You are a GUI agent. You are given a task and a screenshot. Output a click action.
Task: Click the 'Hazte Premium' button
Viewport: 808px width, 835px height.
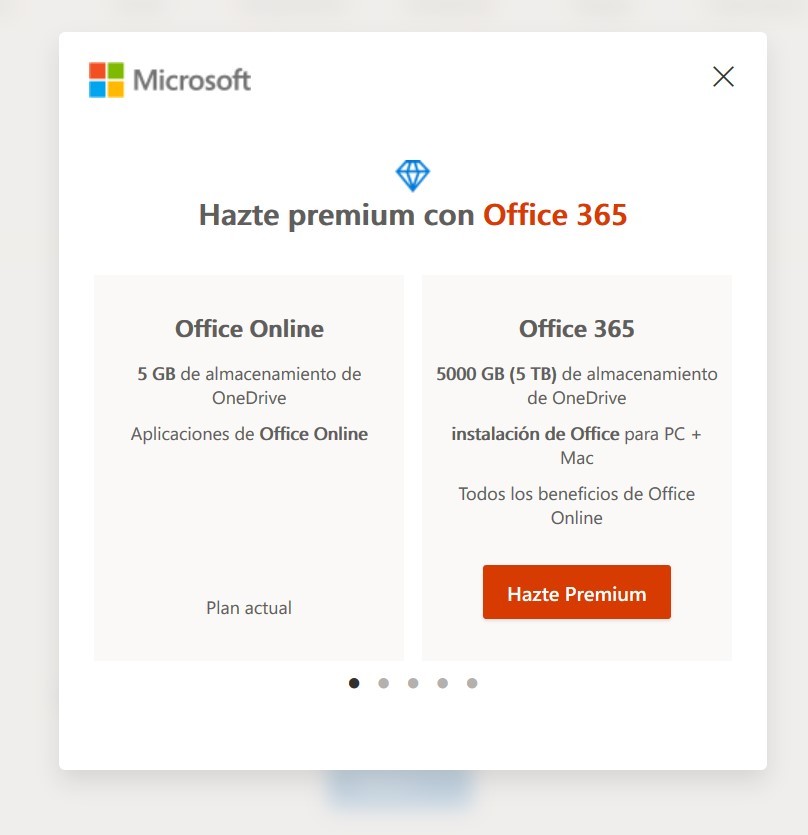click(577, 592)
